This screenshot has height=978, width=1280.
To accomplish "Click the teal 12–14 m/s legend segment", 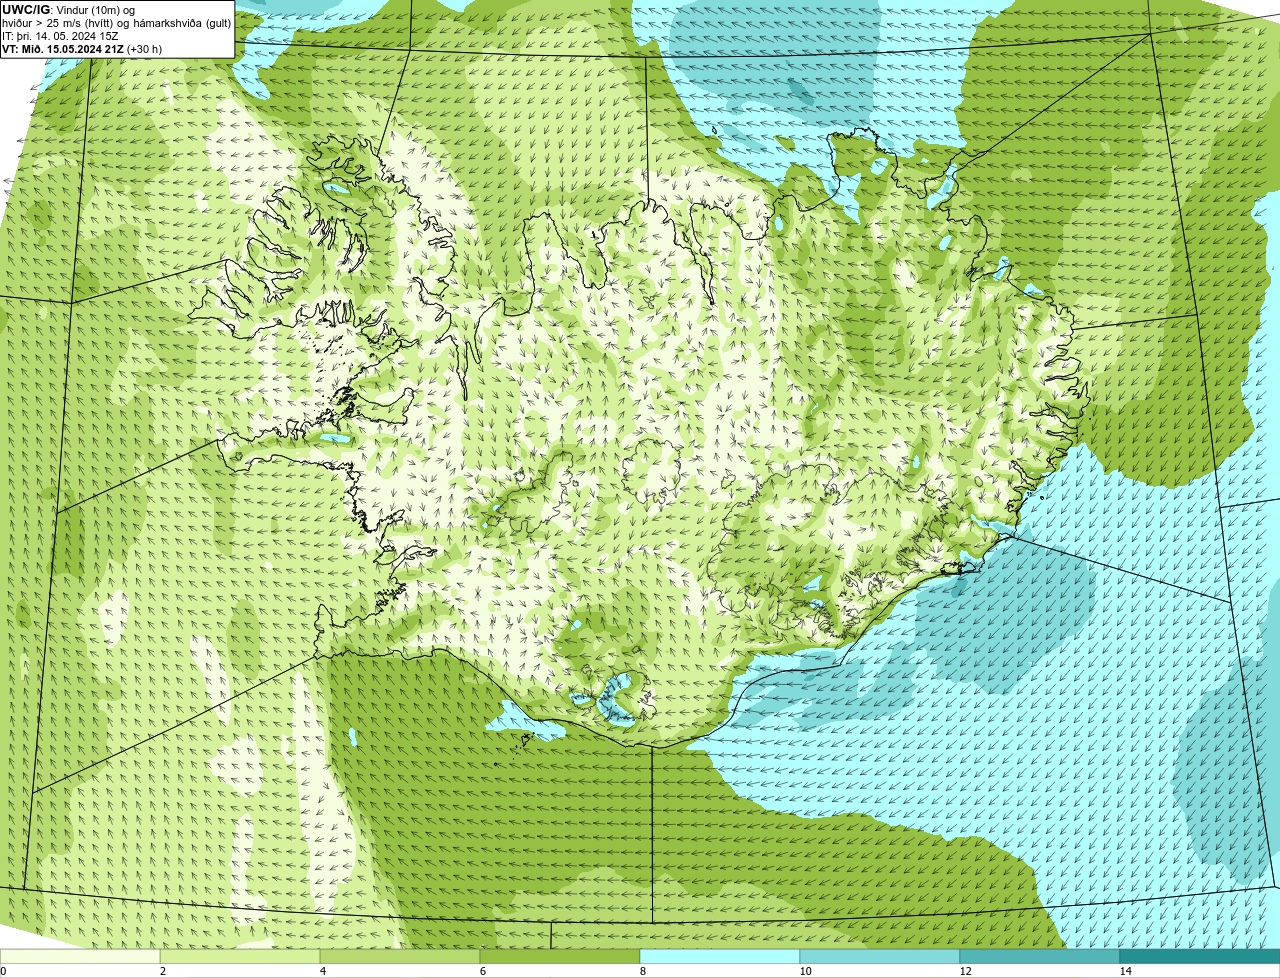I will (x=1040, y=956).
